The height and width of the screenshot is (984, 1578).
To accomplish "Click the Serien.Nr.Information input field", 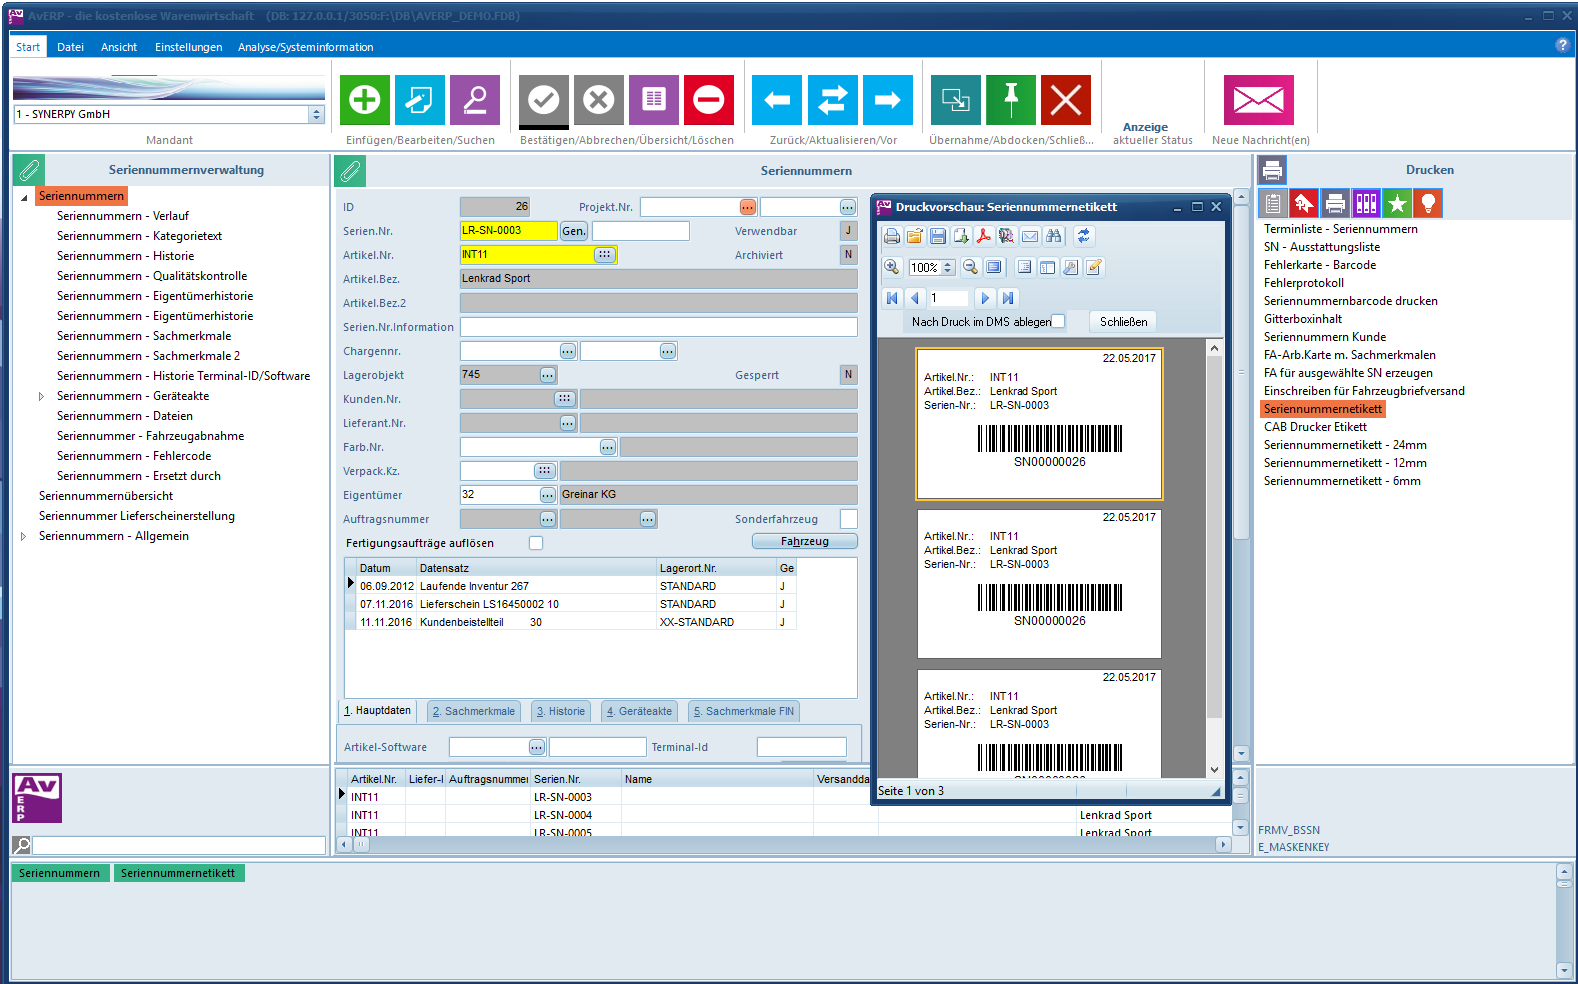I will pyautogui.click(x=658, y=327).
